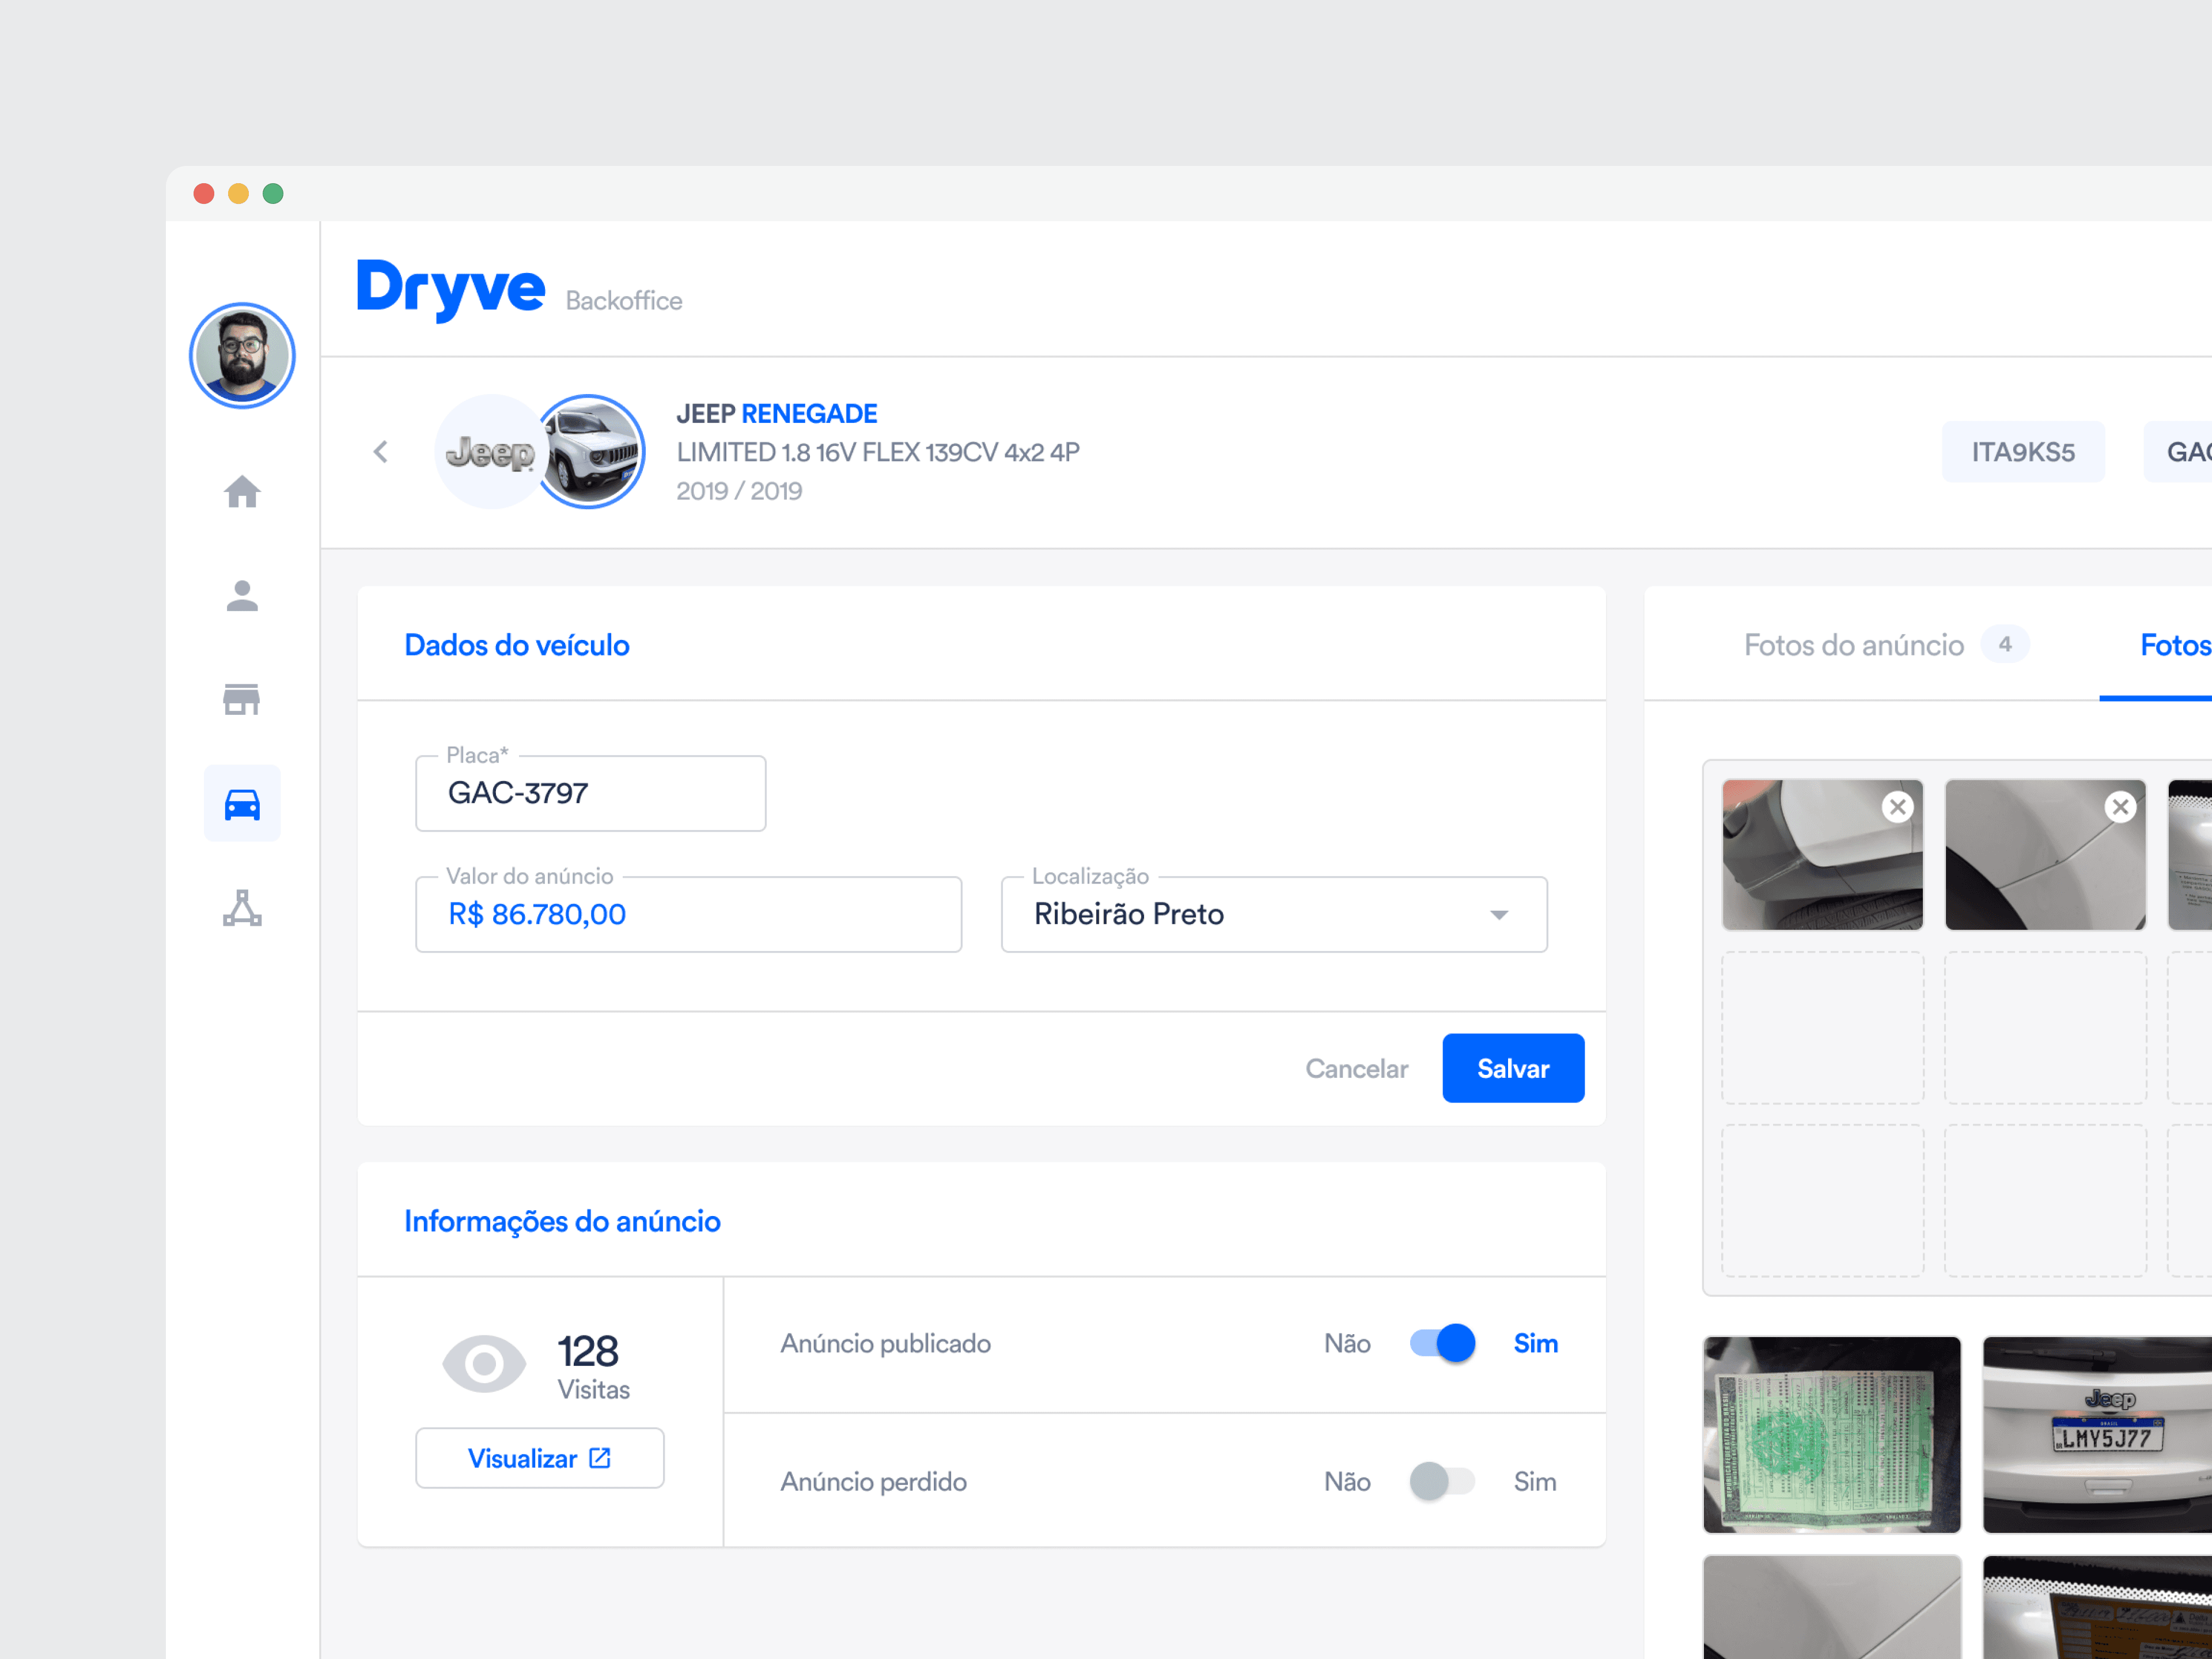2212x1659 pixels.
Task: Toggle the Anúncio publicado switch
Action: point(1442,1343)
